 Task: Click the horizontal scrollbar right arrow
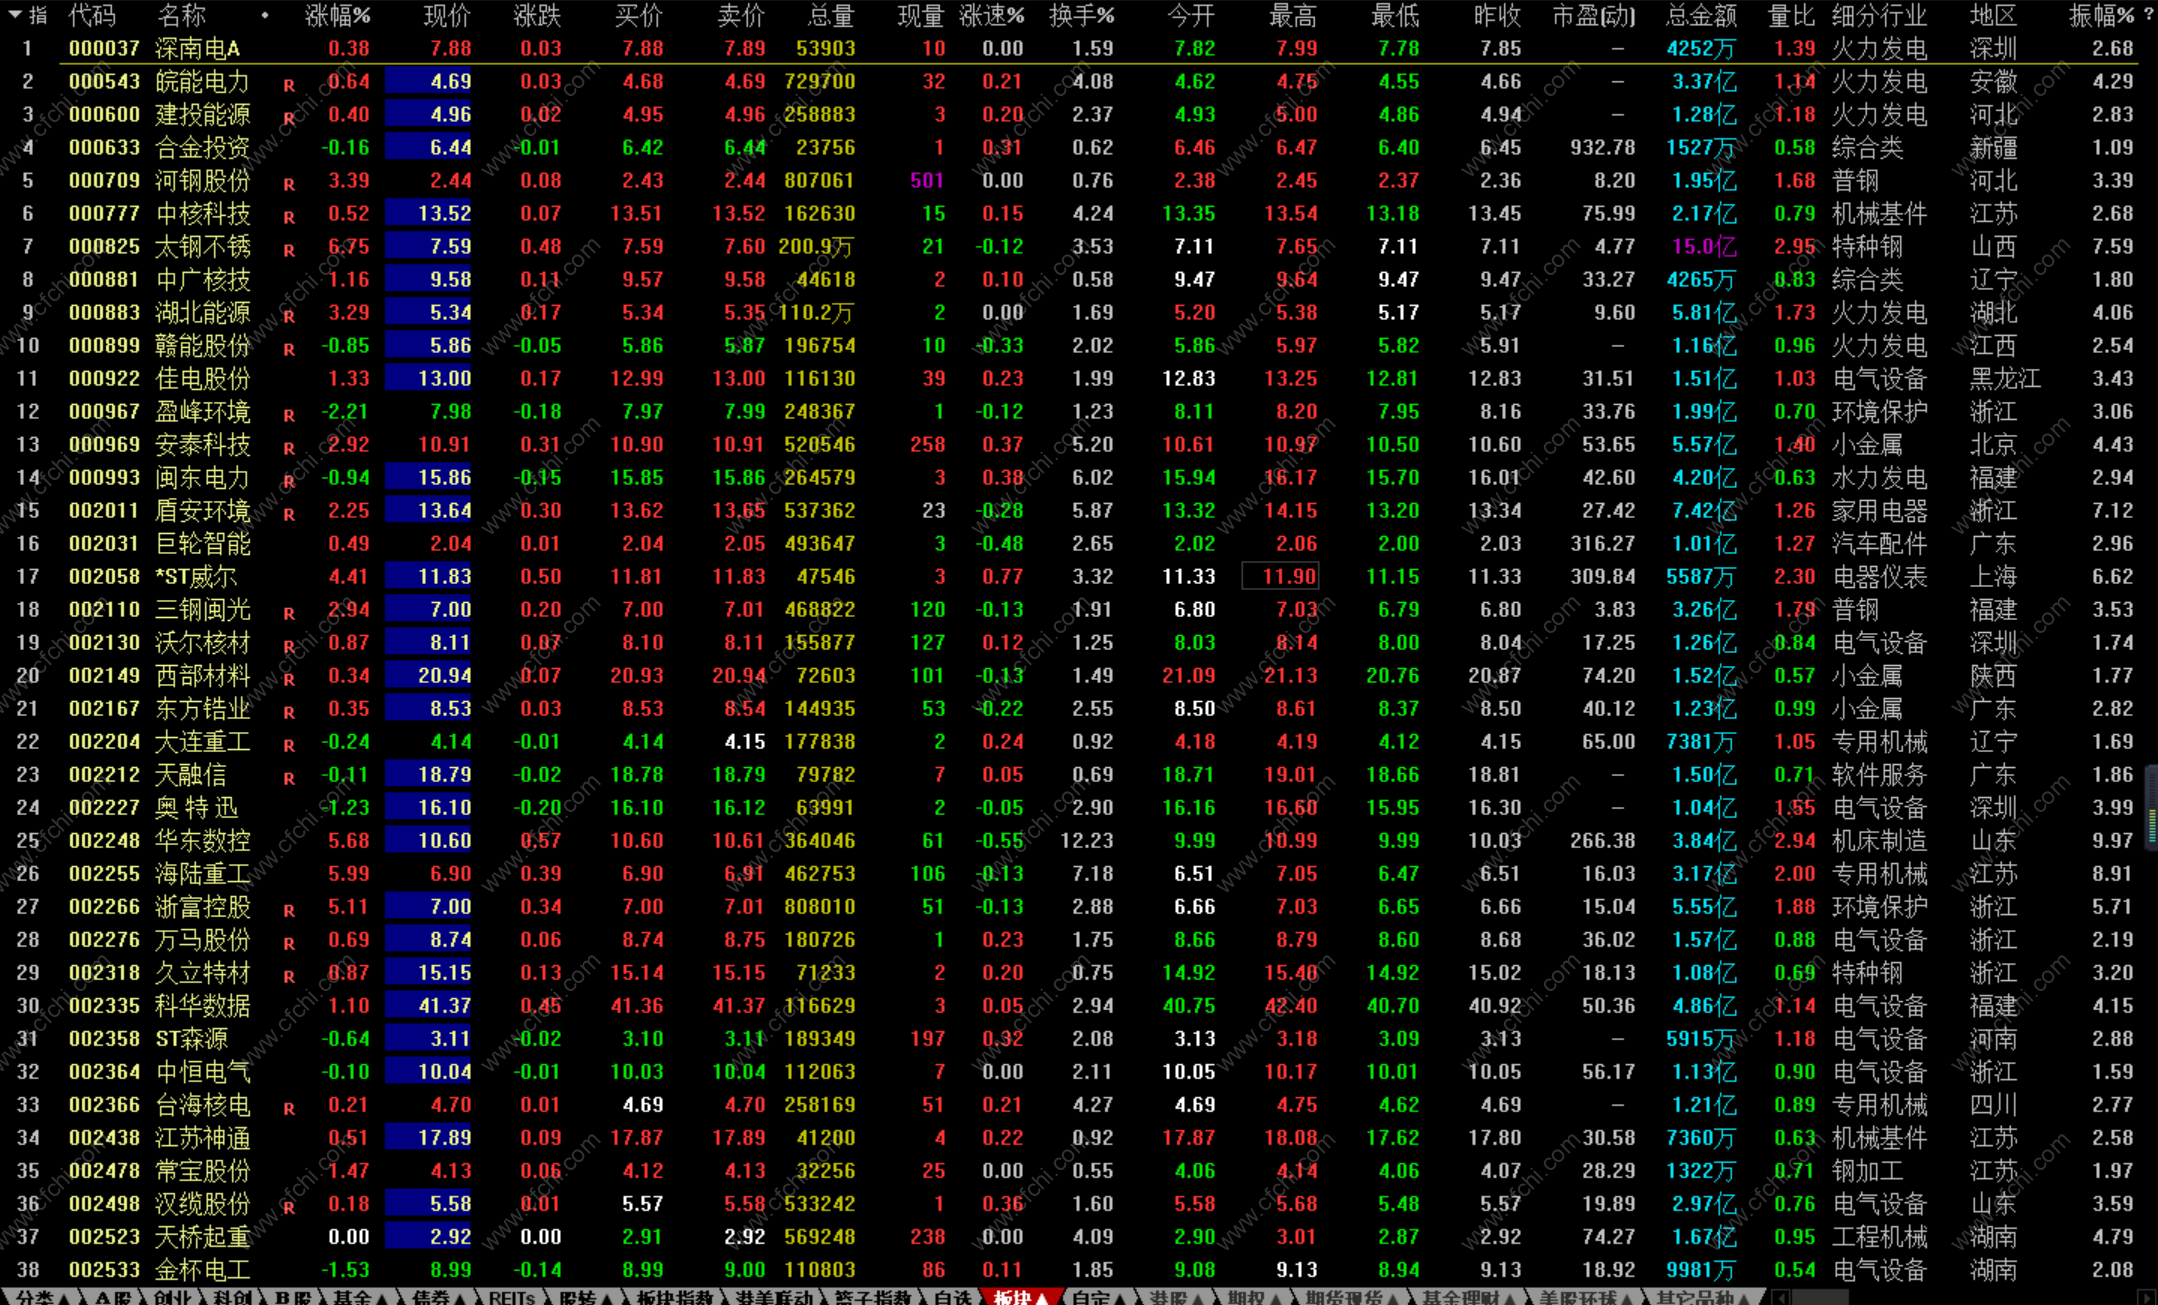pyautogui.click(x=2146, y=1297)
